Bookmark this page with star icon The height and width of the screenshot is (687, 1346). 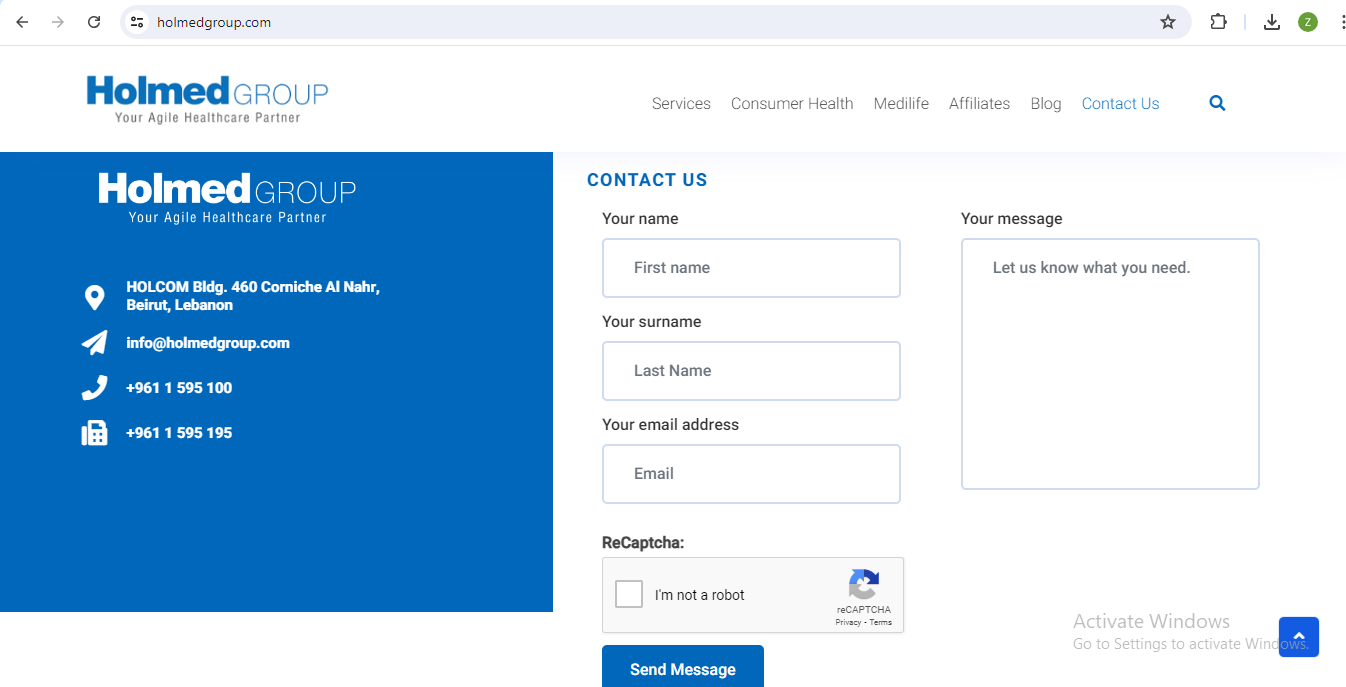1167,22
